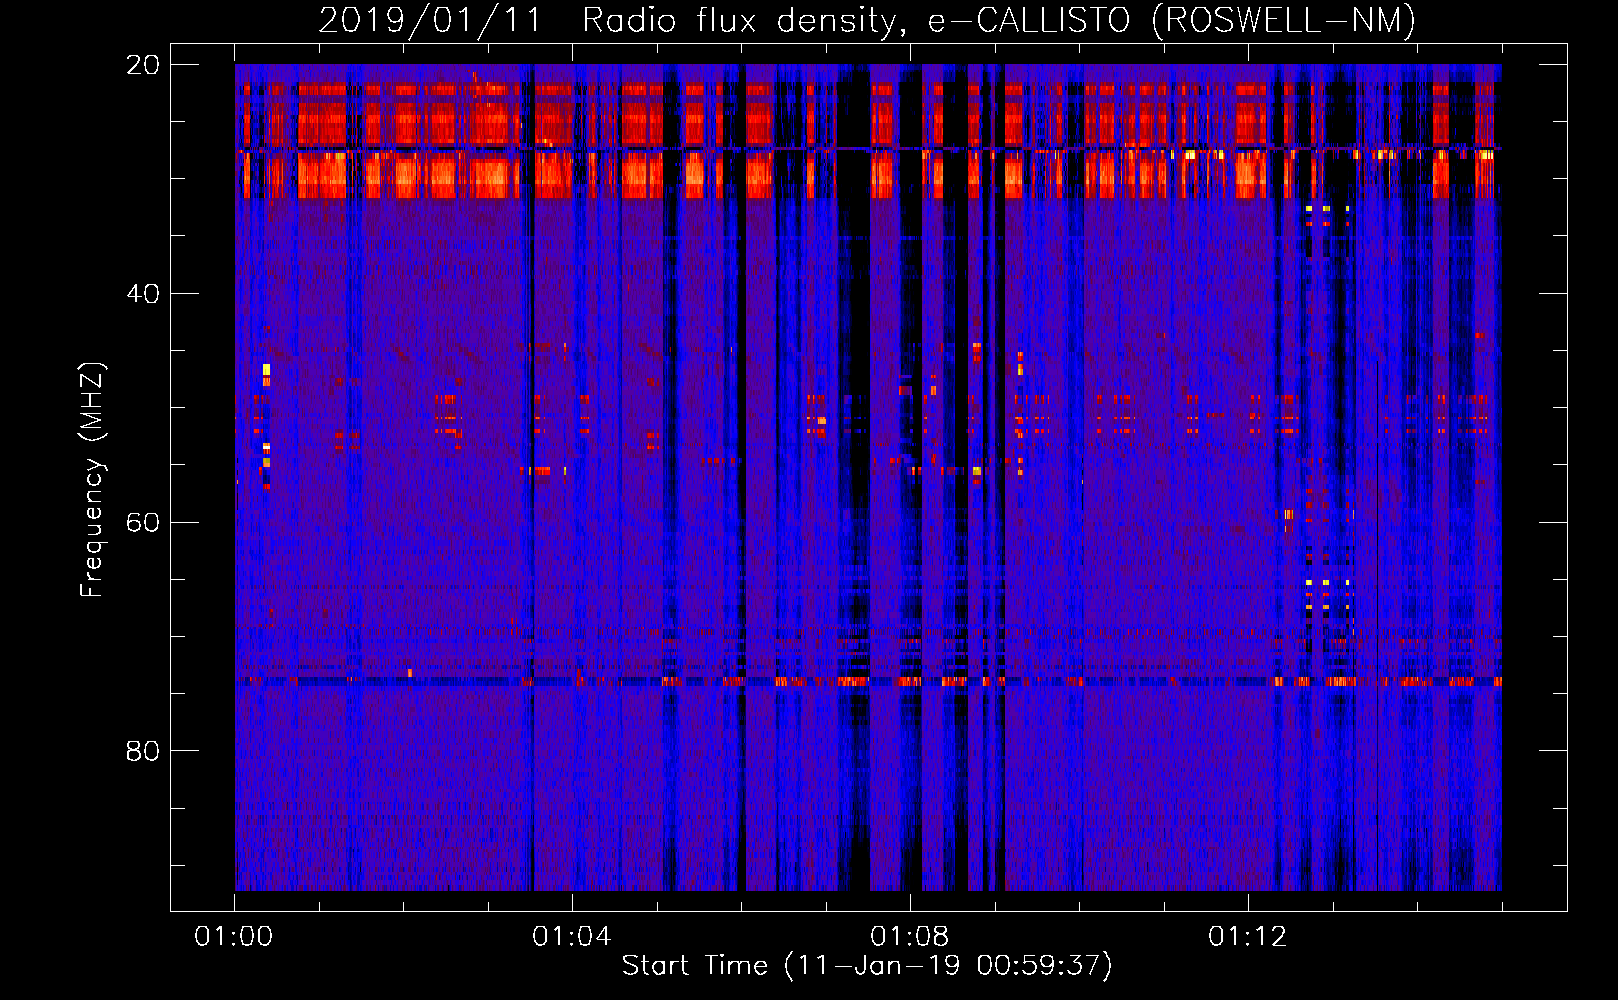Click the frequency tick label '20'
Image resolution: width=1618 pixels, height=1000 pixels.
[x=143, y=65]
